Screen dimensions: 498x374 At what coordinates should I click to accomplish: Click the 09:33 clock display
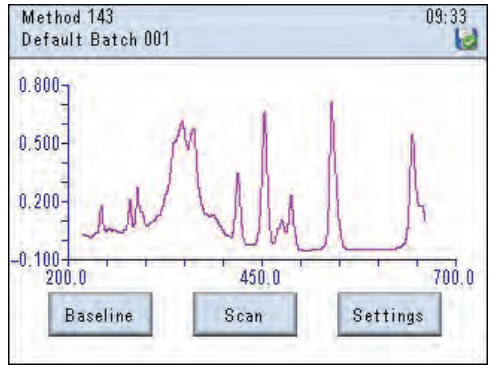click(446, 16)
